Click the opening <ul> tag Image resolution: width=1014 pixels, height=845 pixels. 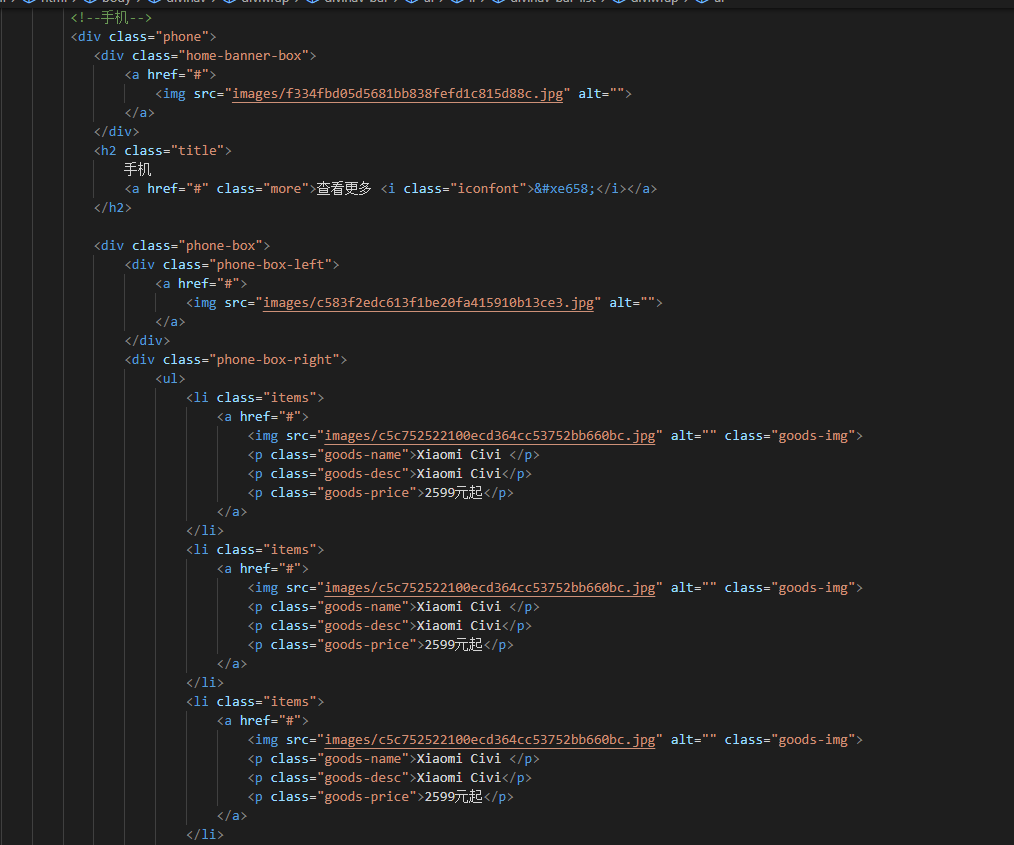tap(170, 379)
